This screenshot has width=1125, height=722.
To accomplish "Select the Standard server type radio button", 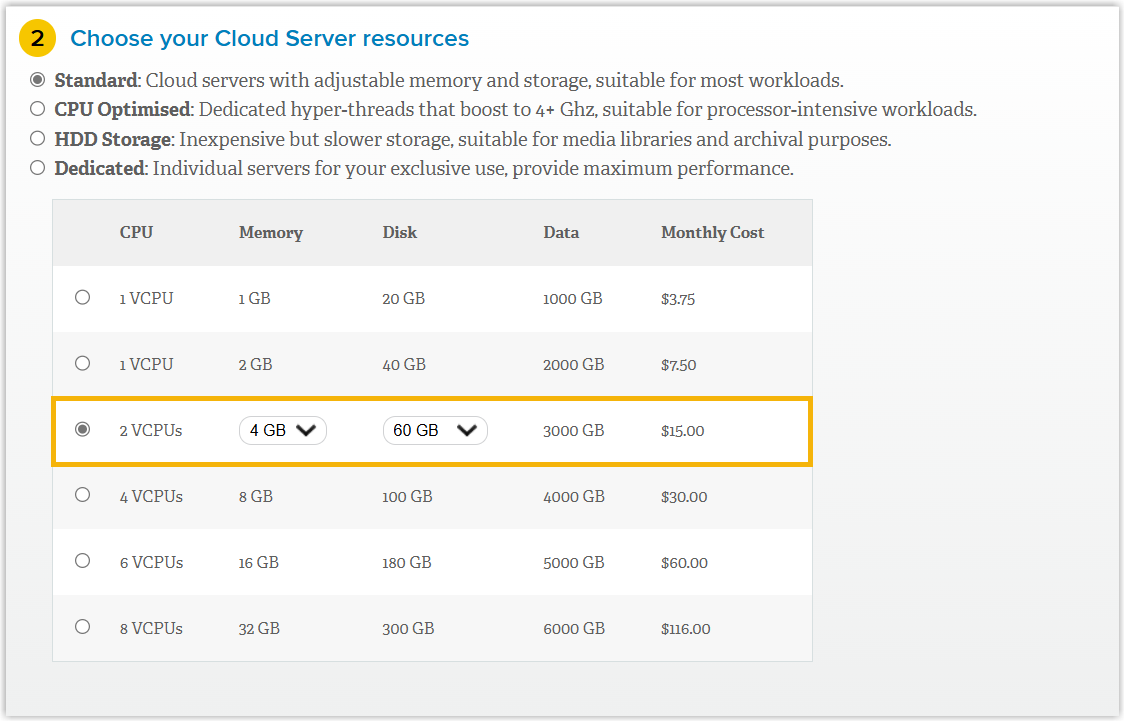I will click(x=38, y=79).
